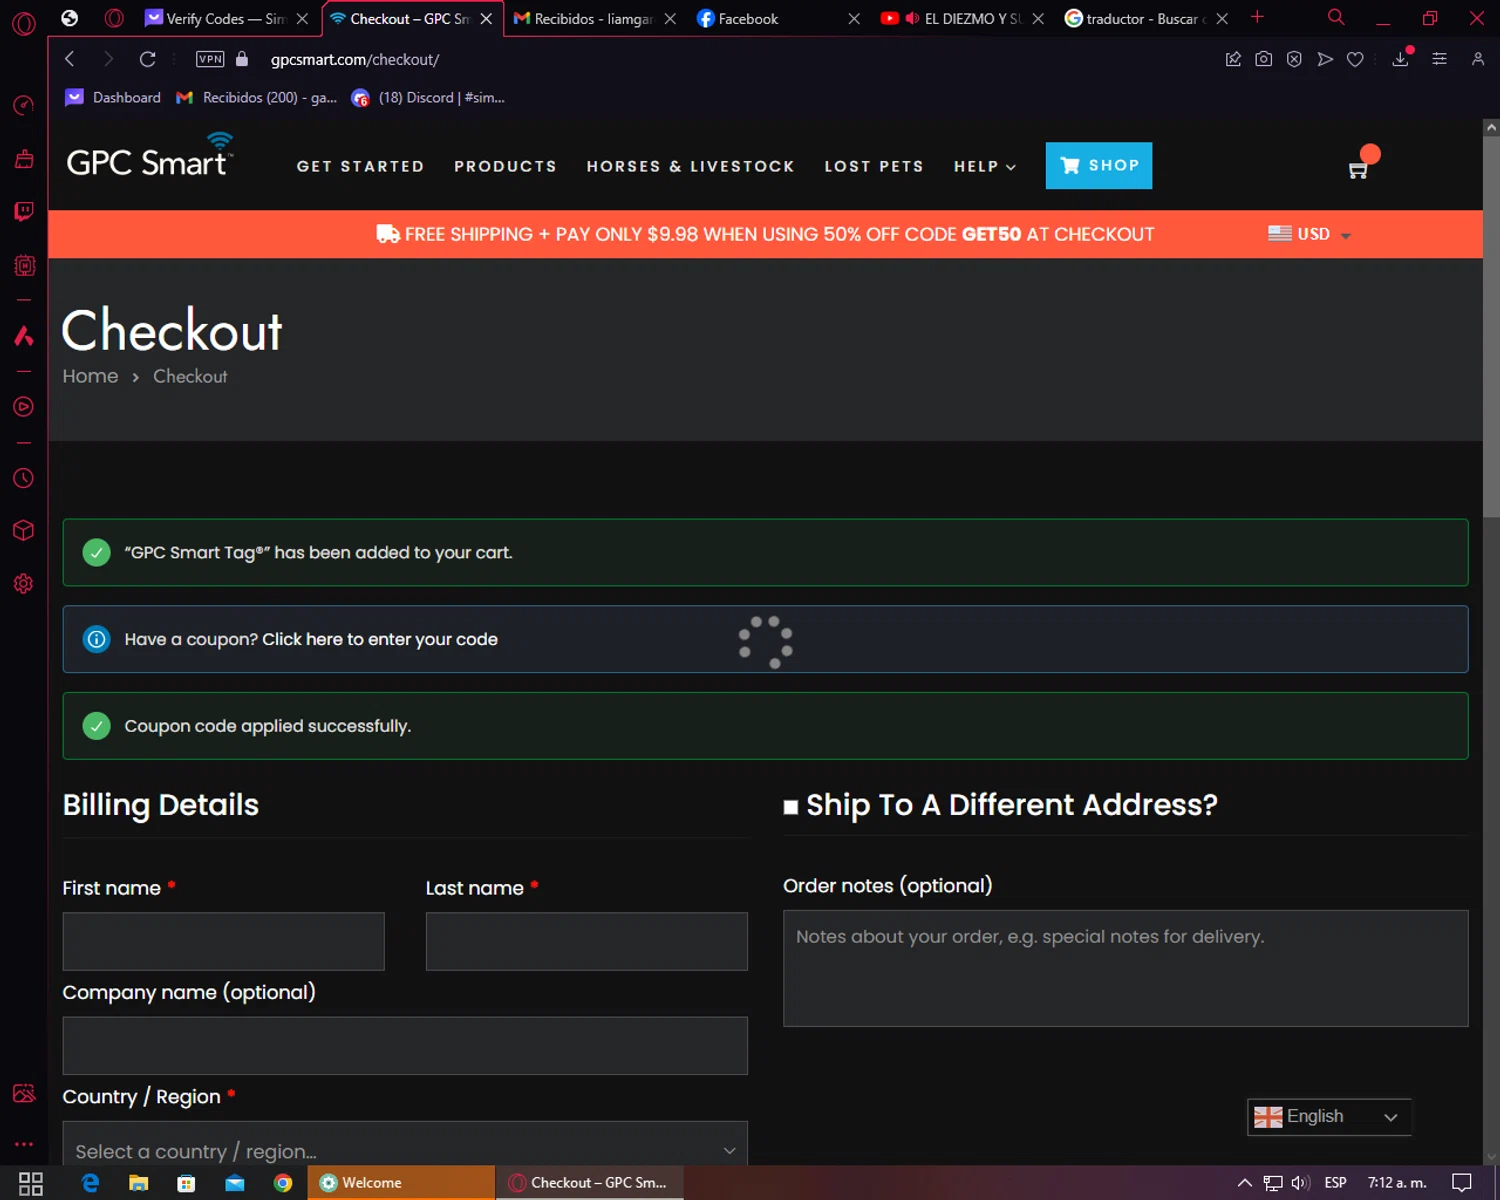Image resolution: width=1500 pixels, height=1200 pixels.
Task: Switch to the traductor Google search tab
Action: click(x=1146, y=18)
